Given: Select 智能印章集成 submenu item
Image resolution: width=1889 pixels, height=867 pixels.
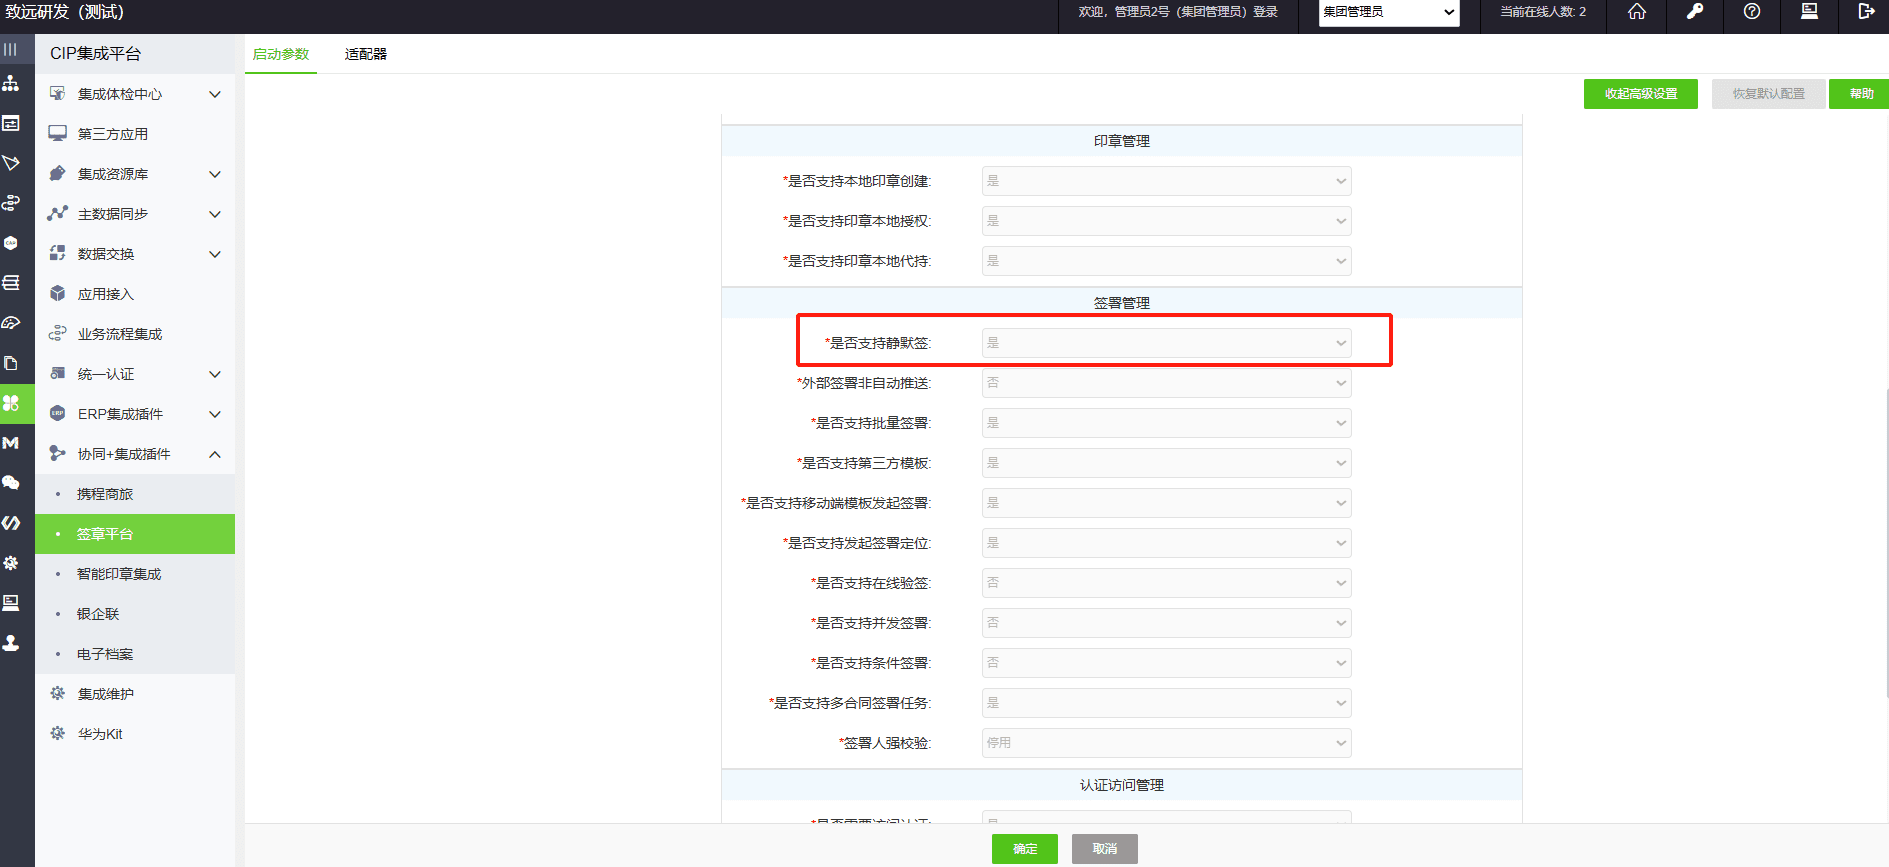Looking at the screenshot, I should 135,574.
